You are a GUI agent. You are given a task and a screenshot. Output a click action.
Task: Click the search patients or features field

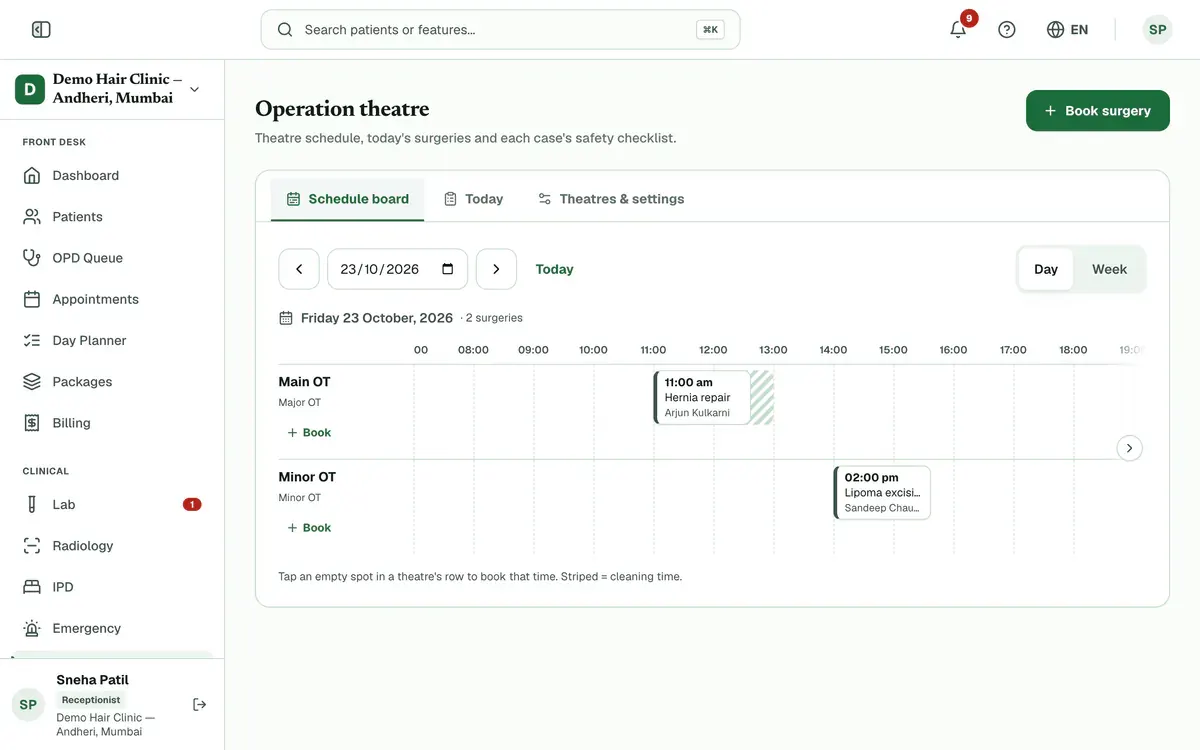[x=500, y=30]
